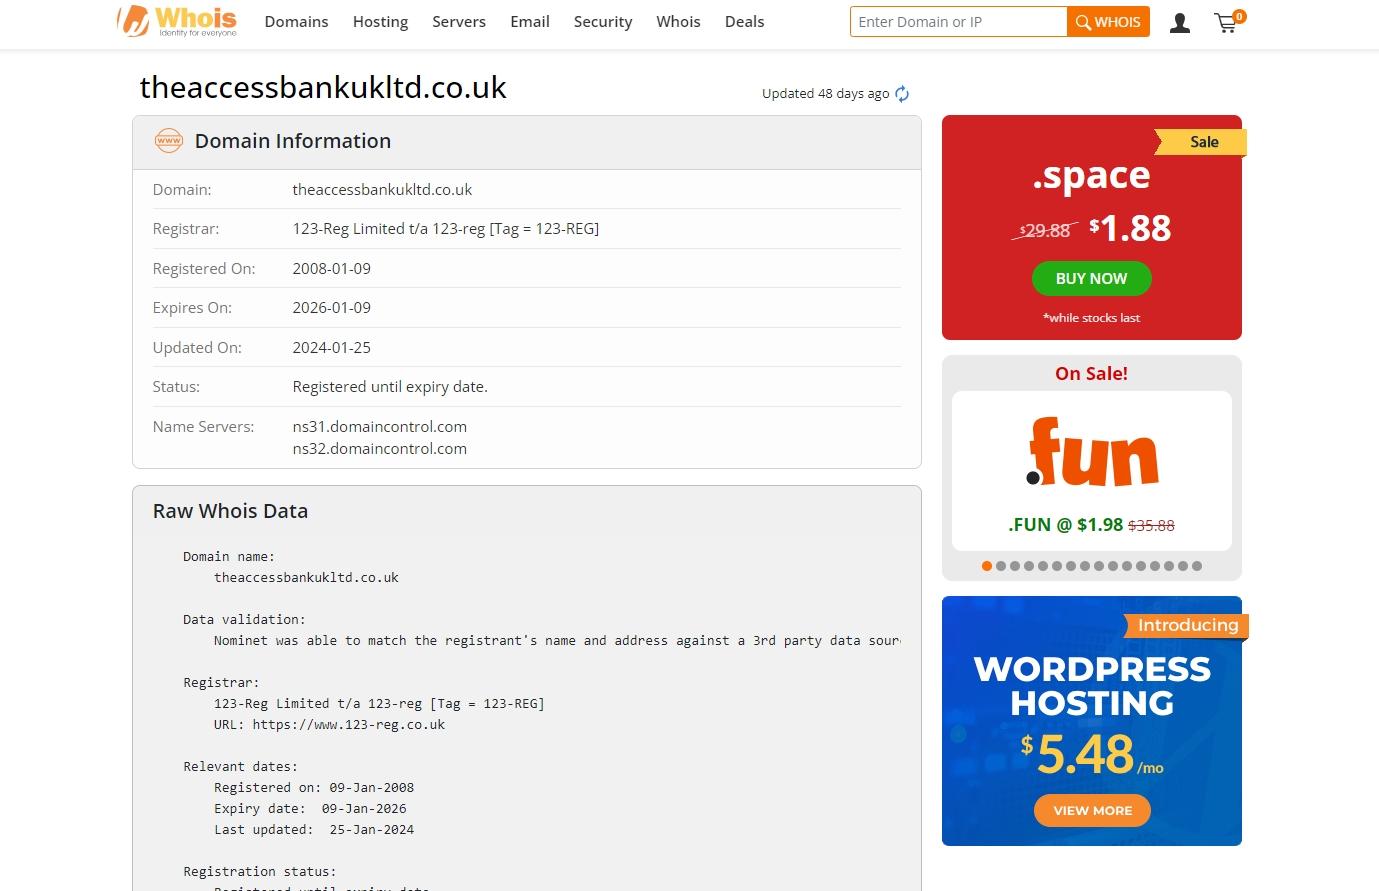Open the shopping cart icon

click(1229, 22)
